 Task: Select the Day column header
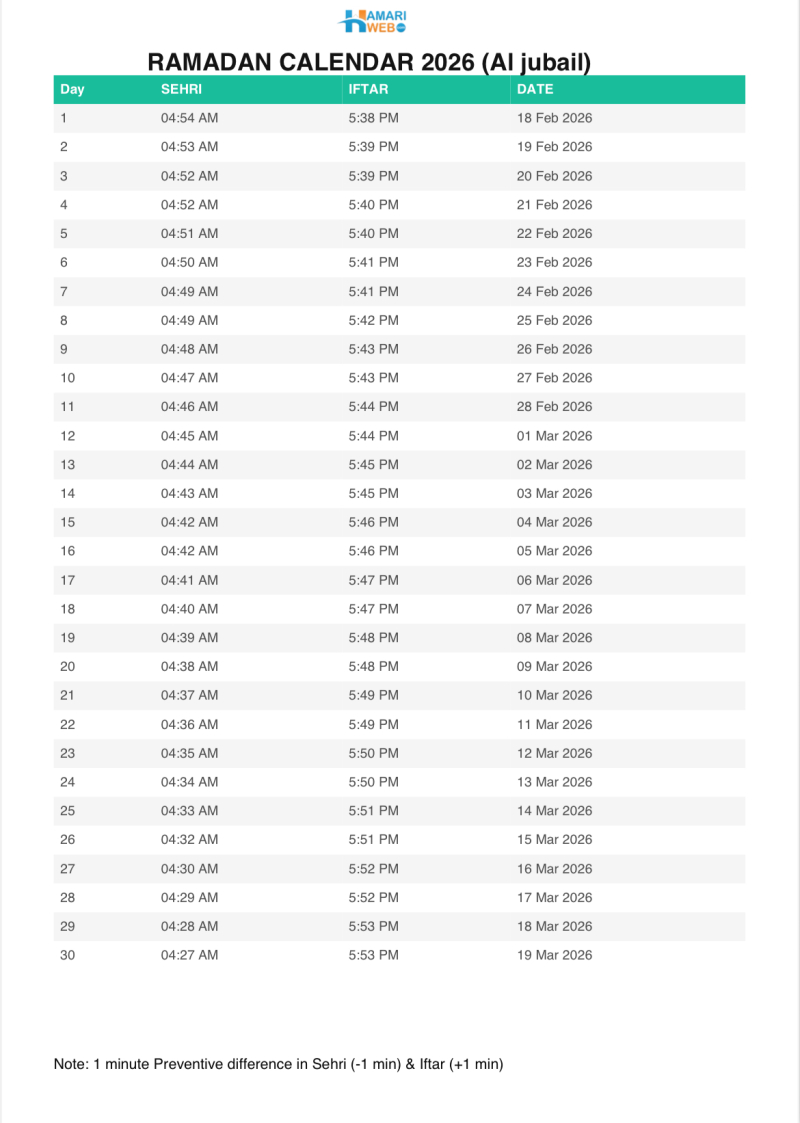72,89
